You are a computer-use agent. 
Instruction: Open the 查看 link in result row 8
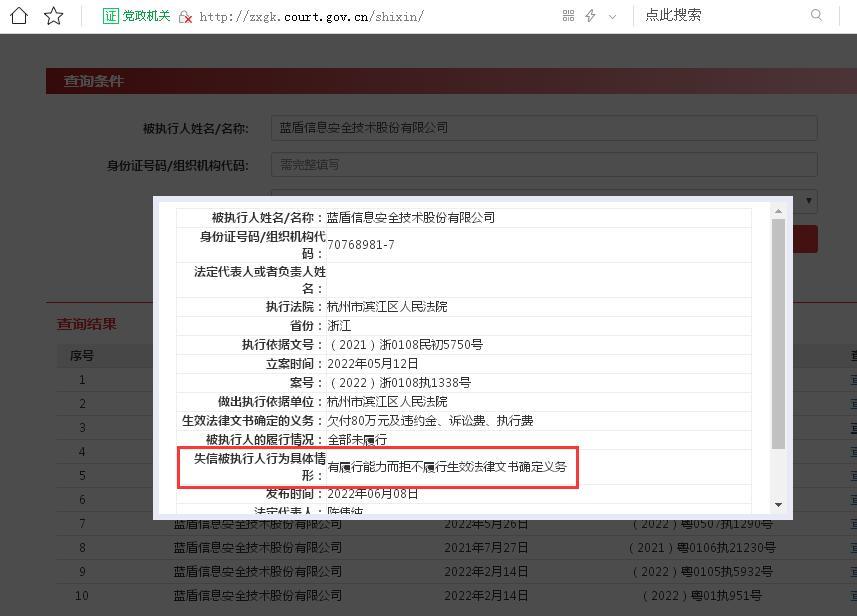point(853,548)
